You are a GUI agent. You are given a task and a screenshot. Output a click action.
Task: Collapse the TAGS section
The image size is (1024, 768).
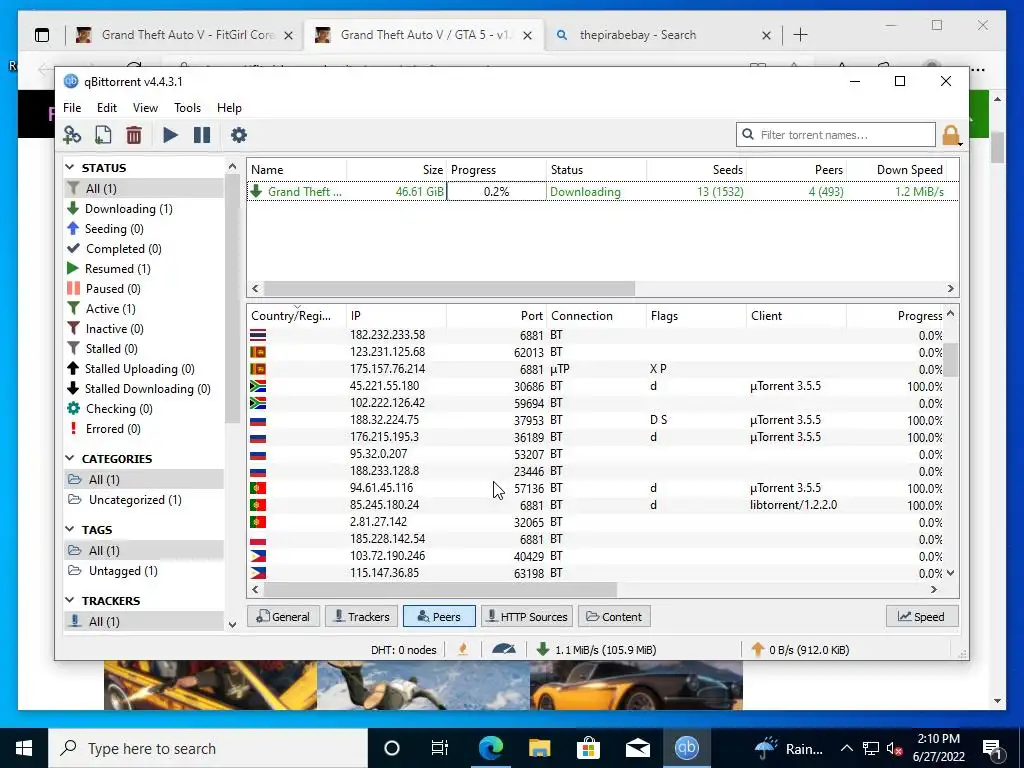70,530
